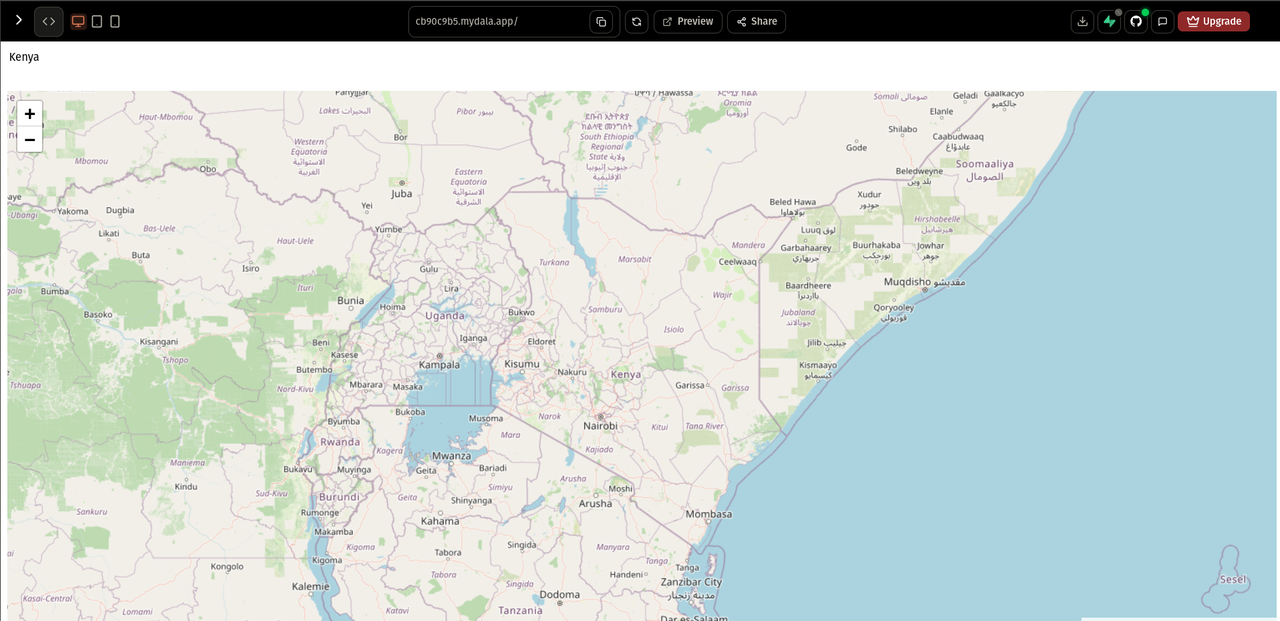This screenshot has width=1280, height=621.
Task: Click the Wajir region label
Action: tap(722, 295)
